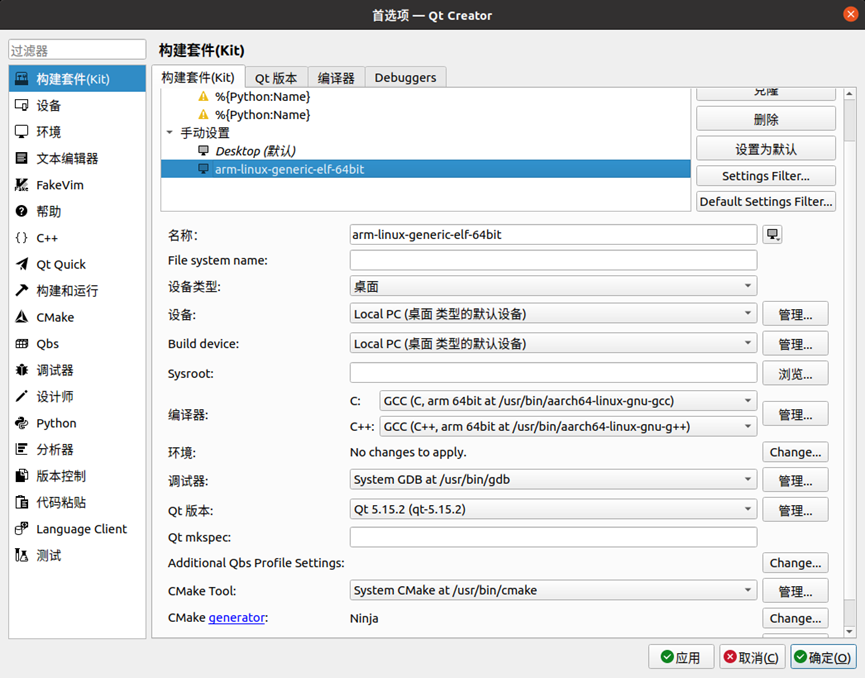
Task: Open the 设备类型 dropdown
Action: [553, 287]
